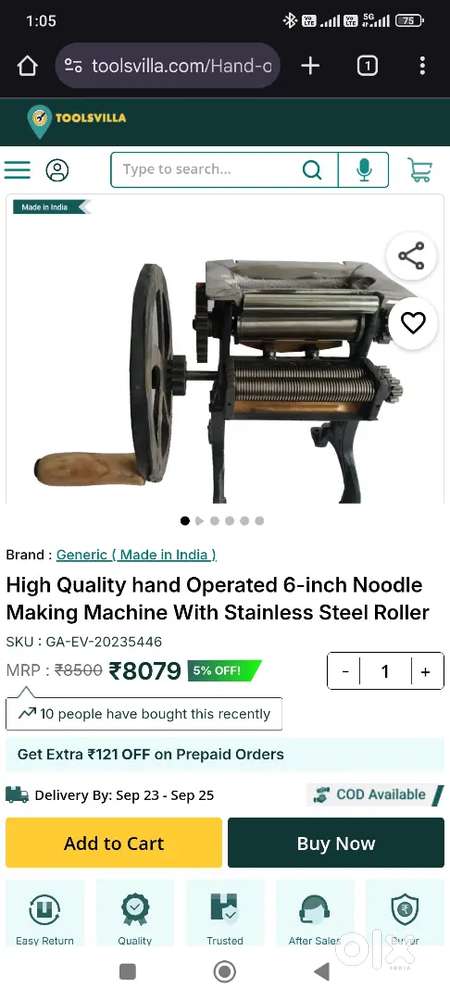Increase the quantity with plus button

click(x=426, y=672)
